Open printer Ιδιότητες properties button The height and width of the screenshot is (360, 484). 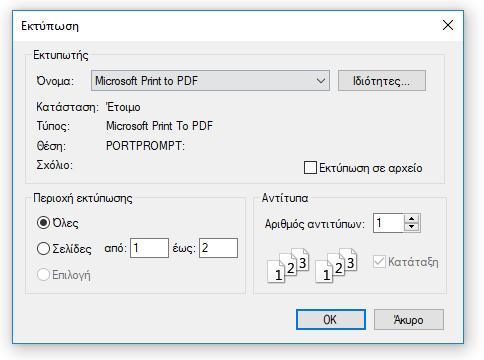[382, 81]
